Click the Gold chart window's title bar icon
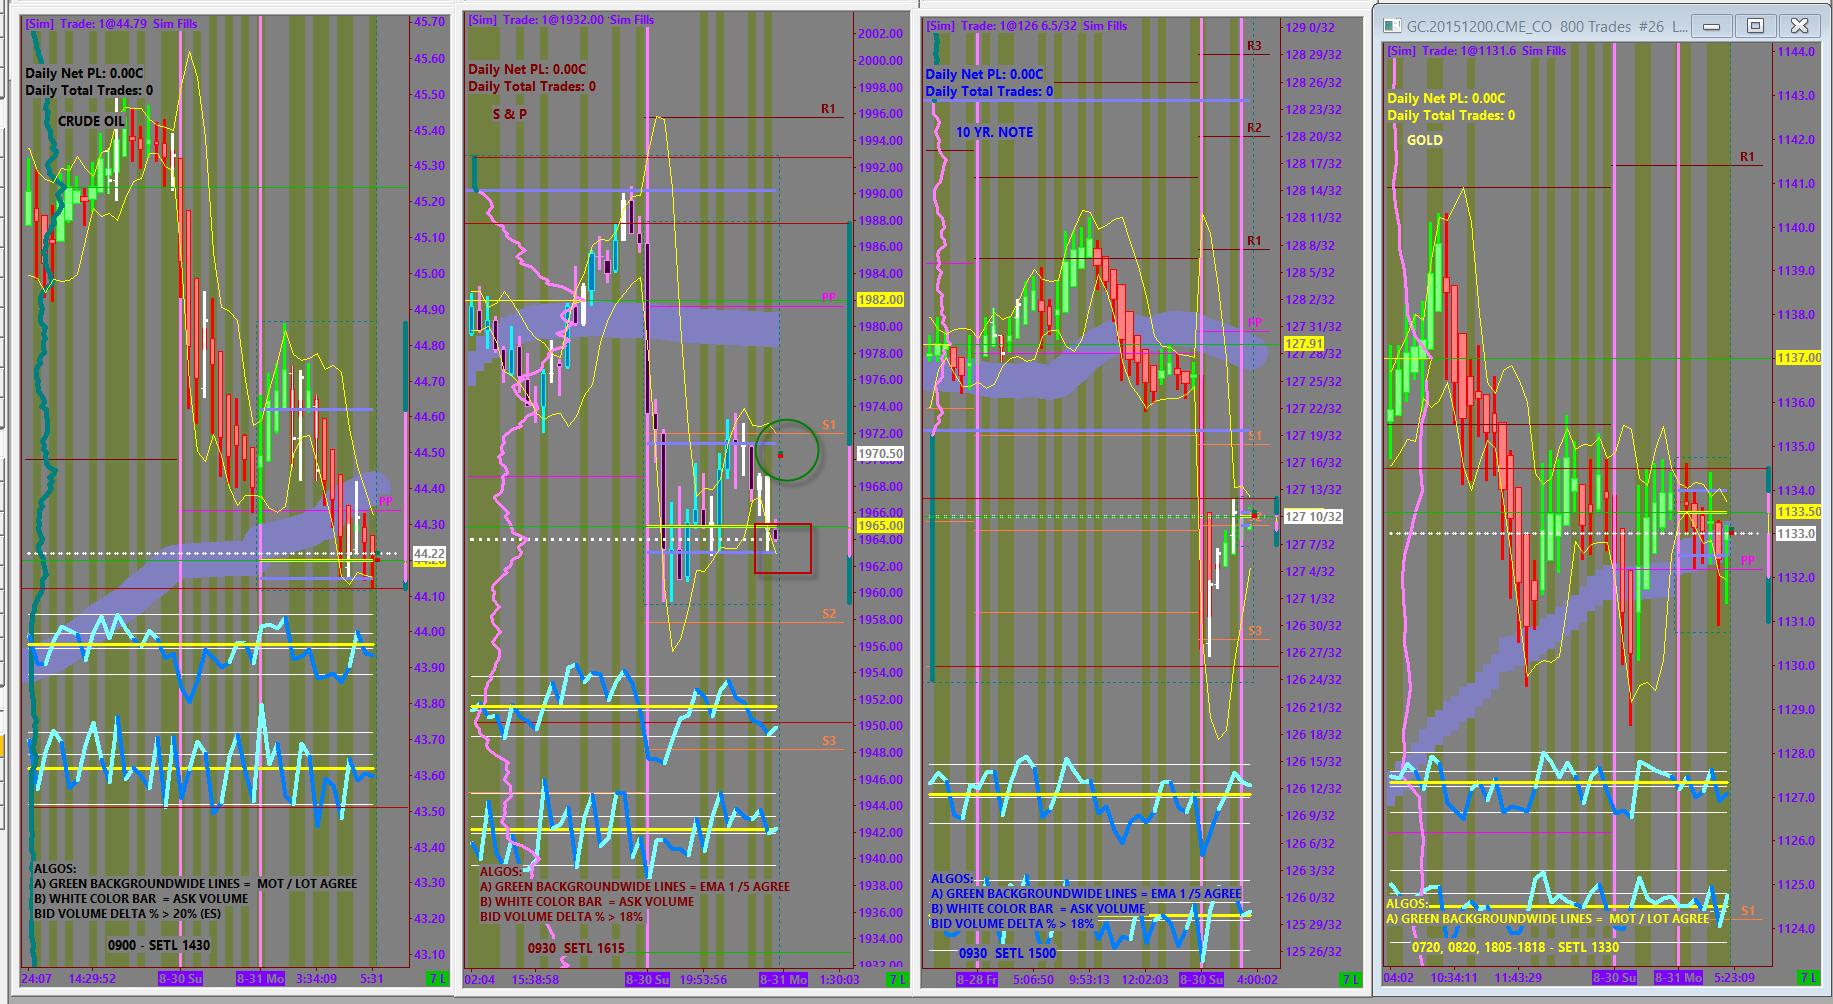Image resolution: width=1833 pixels, height=1004 pixels. (x=1391, y=26)
